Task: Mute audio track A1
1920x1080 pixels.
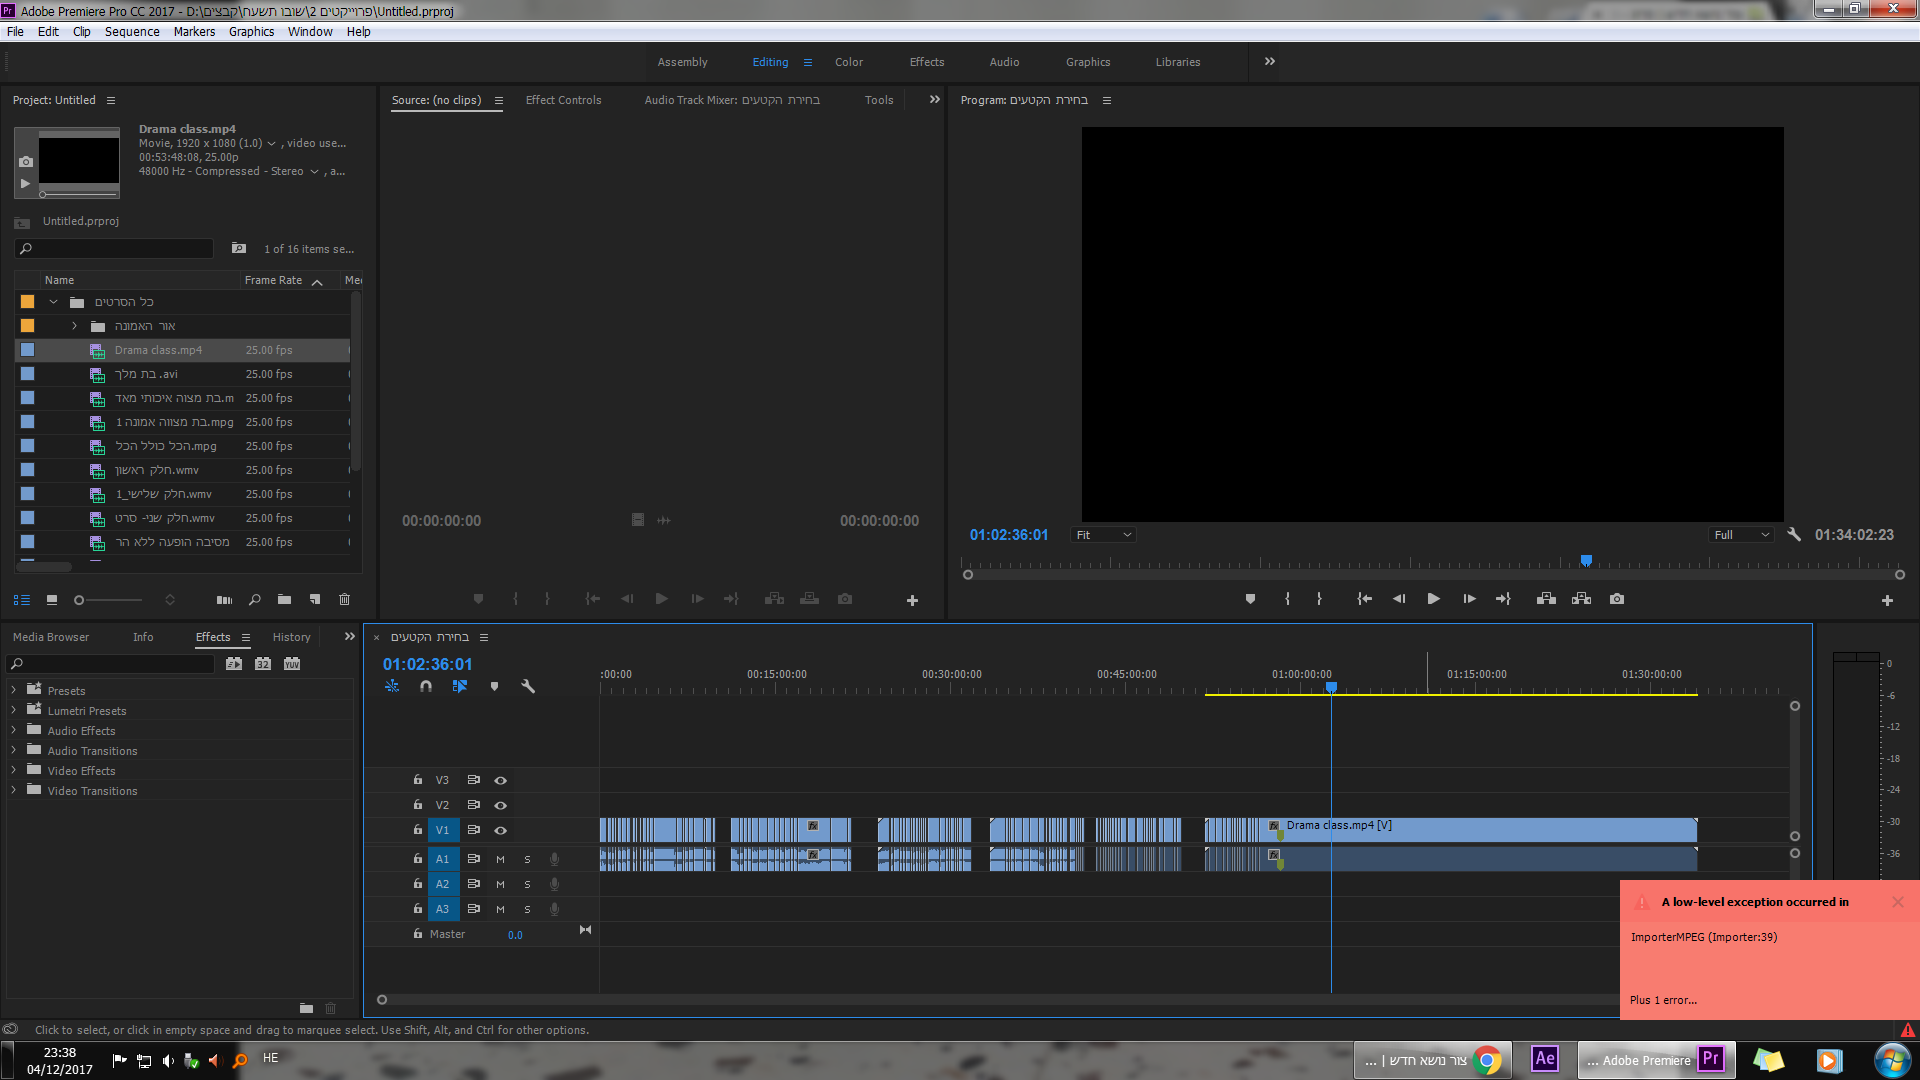Action: pyautogui.click(x=500, y=859)
